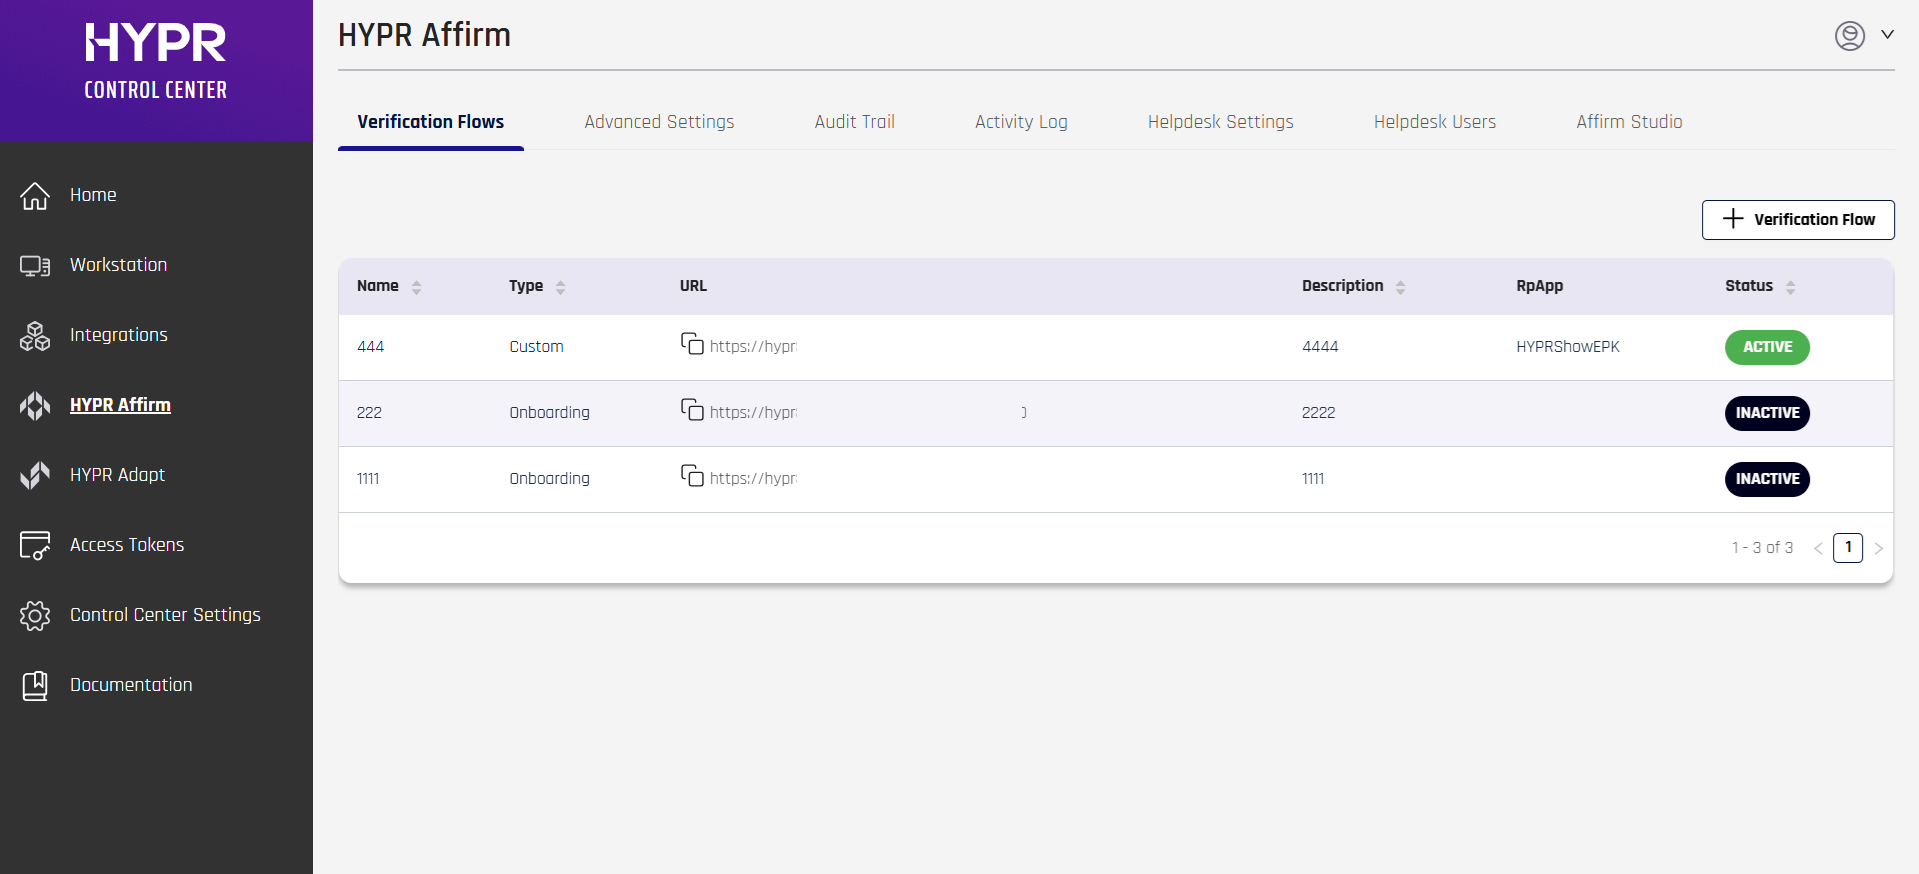Copy the URL for flow 444

[692, 344]
